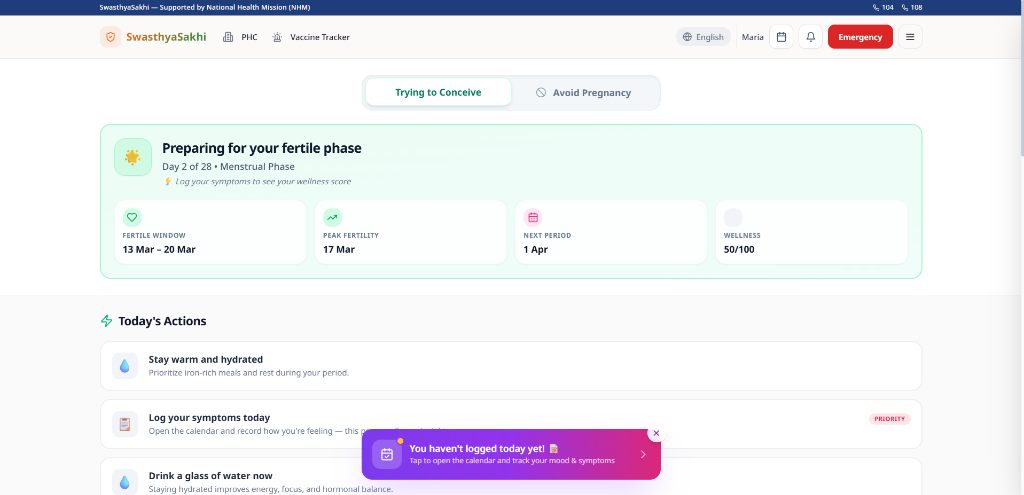Click the prohibited icon on Avoid Pregnancy tab
The width and height of the screenshot is (1024, 495).
(x=541, y=93)
